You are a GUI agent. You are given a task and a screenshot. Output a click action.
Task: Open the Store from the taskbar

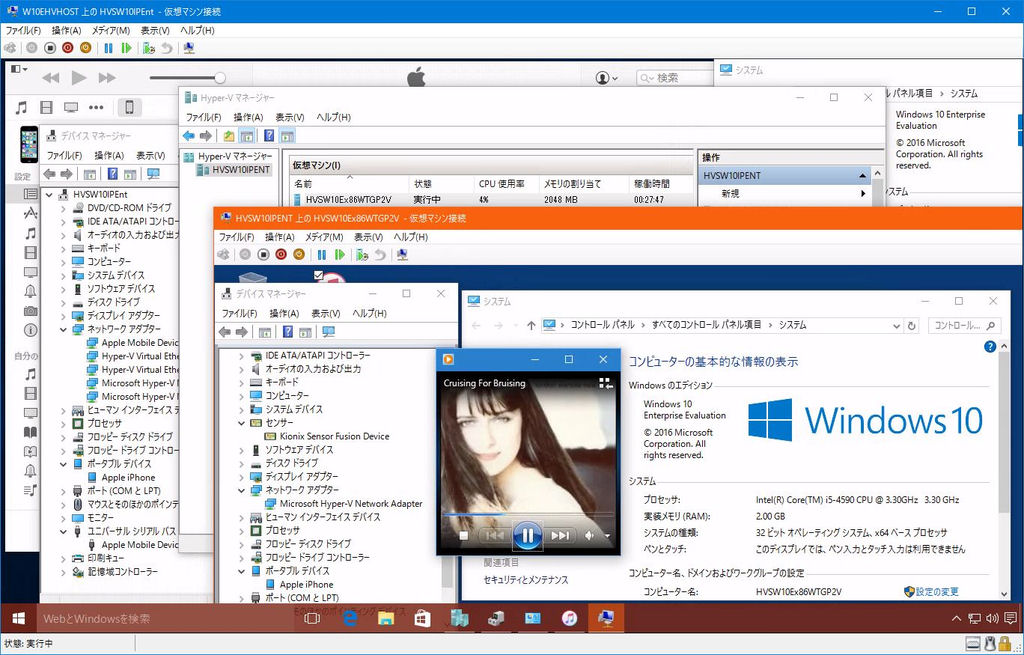click(x=423, y=618)
